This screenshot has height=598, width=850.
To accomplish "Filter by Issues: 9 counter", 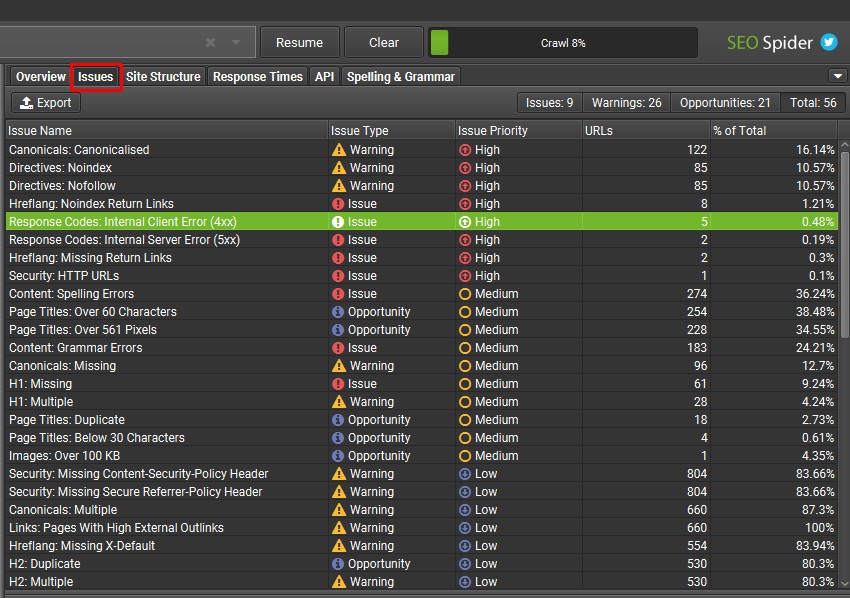I will 549,102.
